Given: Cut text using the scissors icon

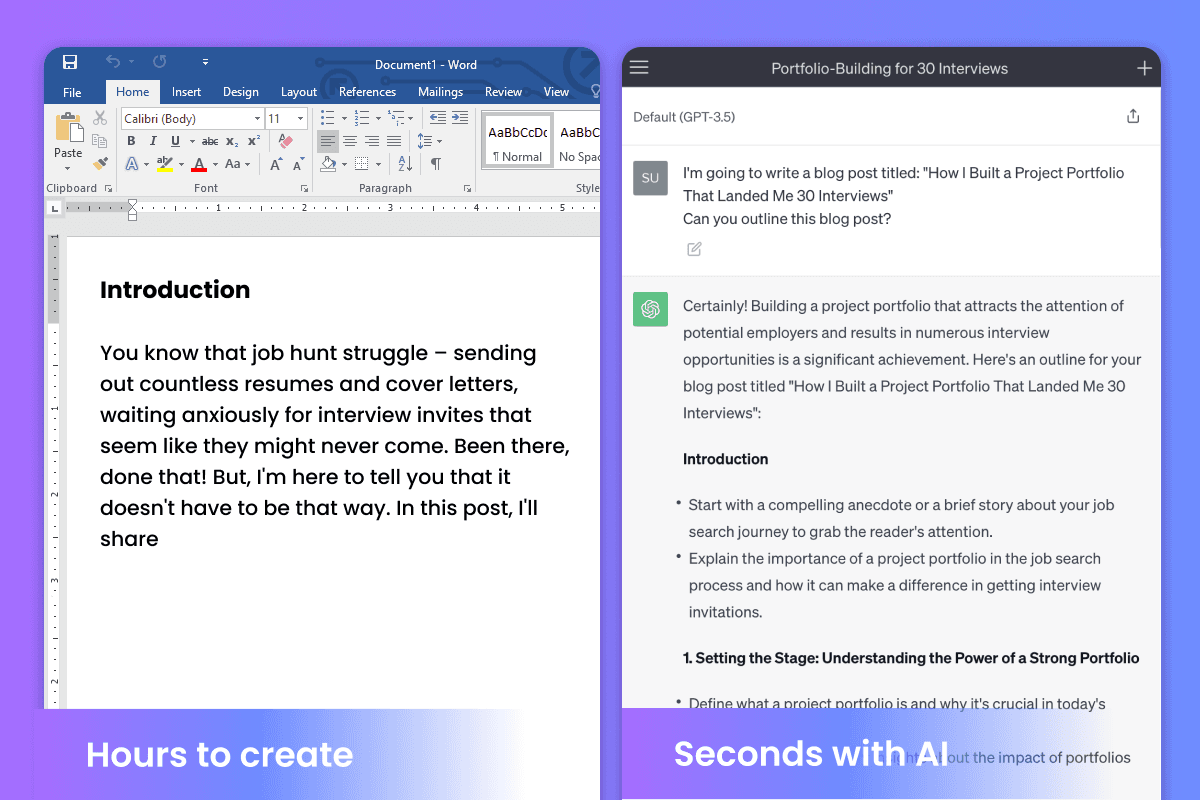Looking at the screenshot, I should click(x=99, y=116).
